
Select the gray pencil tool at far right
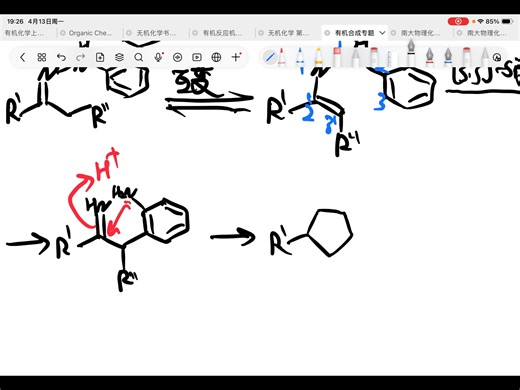[x=485, y=57]
